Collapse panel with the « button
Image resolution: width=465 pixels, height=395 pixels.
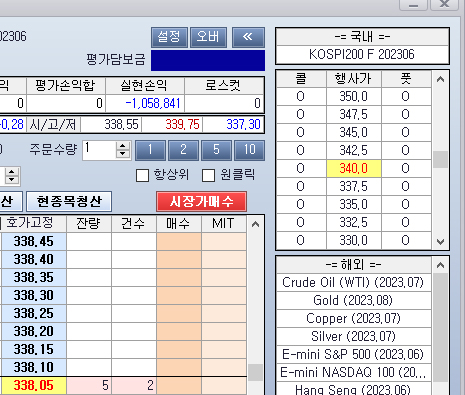[248, 37]
